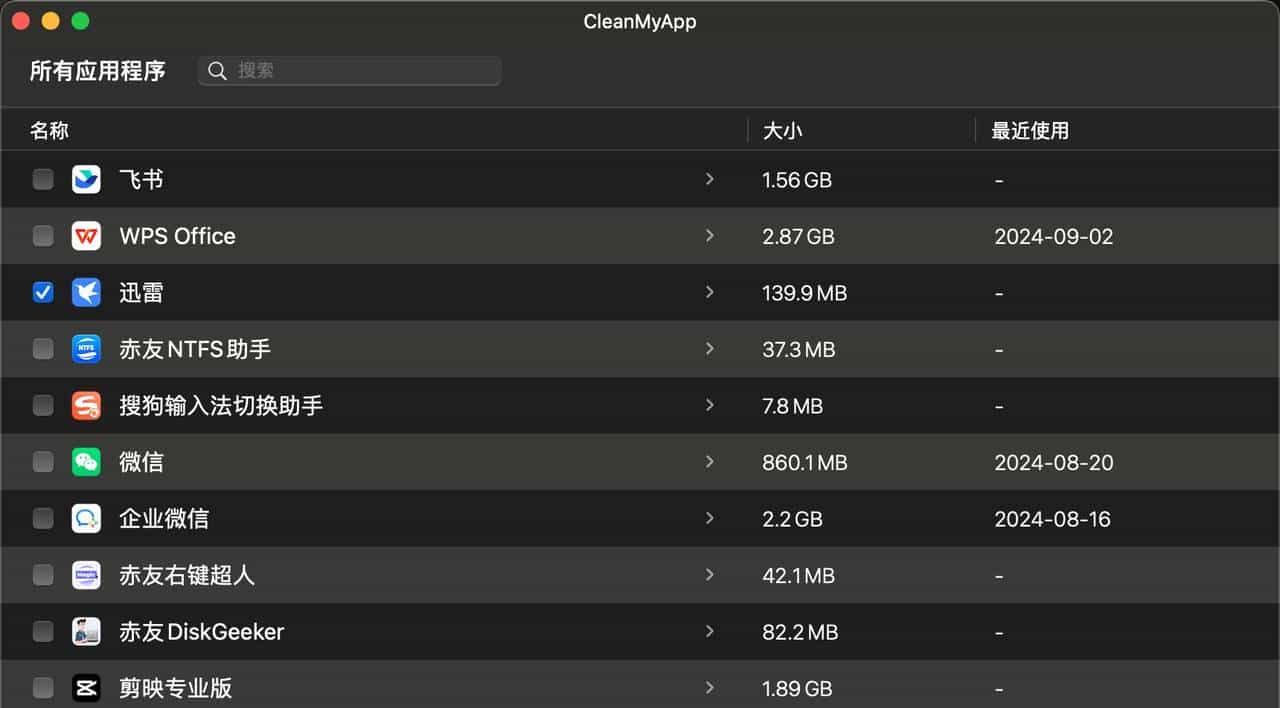Image resolution: width=1280 pixels, height=708 pixels.
Task: Click the 飞书 app icon
Action: (86, 180)
